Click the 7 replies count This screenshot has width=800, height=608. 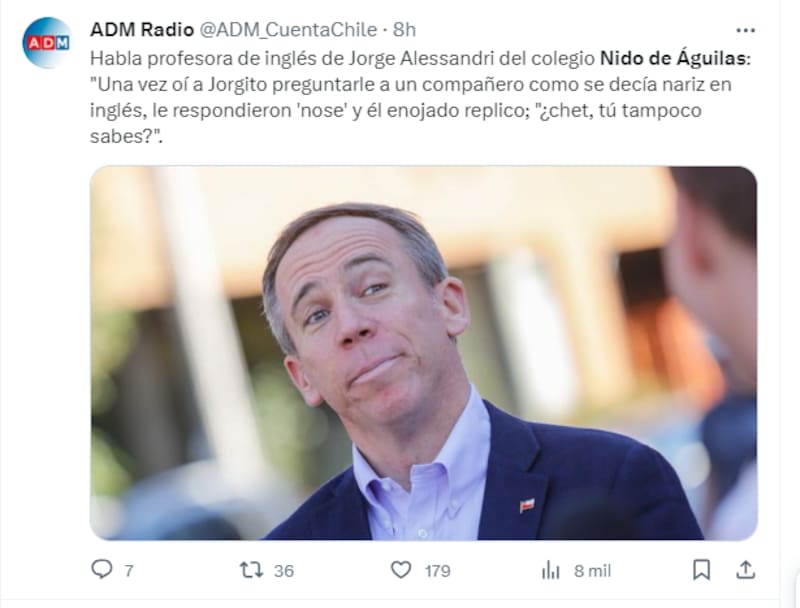pyautogui.click(x=129, y=571)
